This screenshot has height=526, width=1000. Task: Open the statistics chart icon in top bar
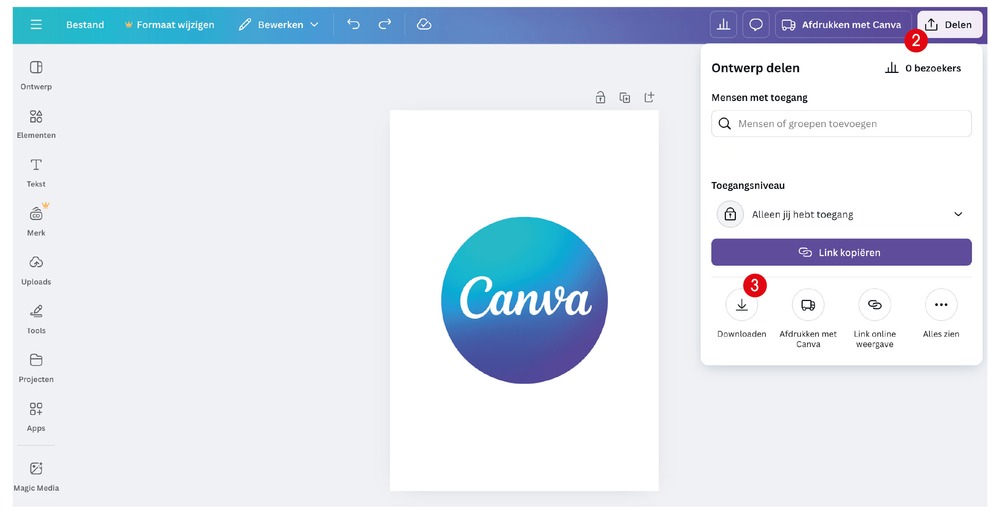coord(723,25)
